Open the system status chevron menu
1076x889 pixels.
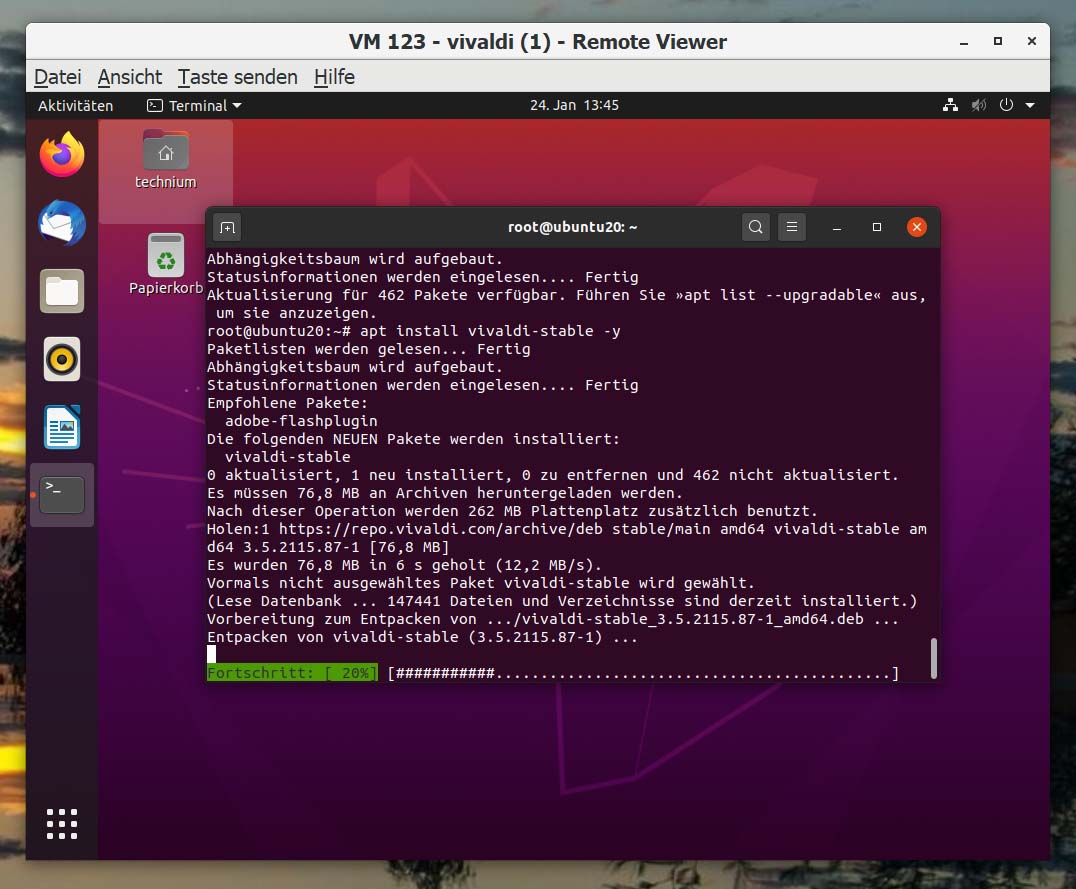[1030, 105]
